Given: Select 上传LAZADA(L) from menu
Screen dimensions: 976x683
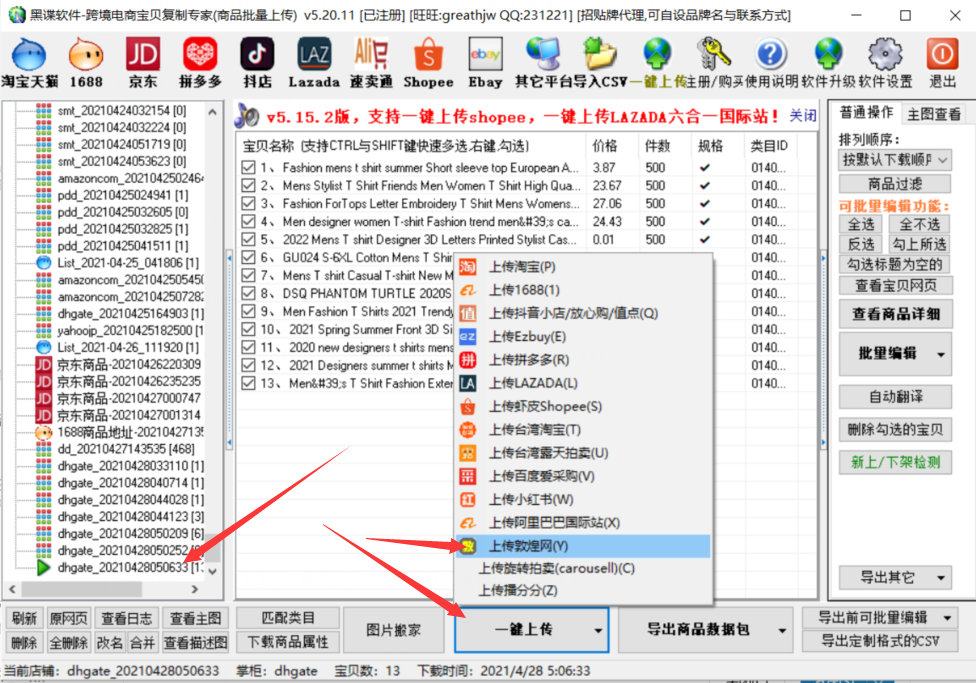Looking at the screenshot, I should click(583, 383).
